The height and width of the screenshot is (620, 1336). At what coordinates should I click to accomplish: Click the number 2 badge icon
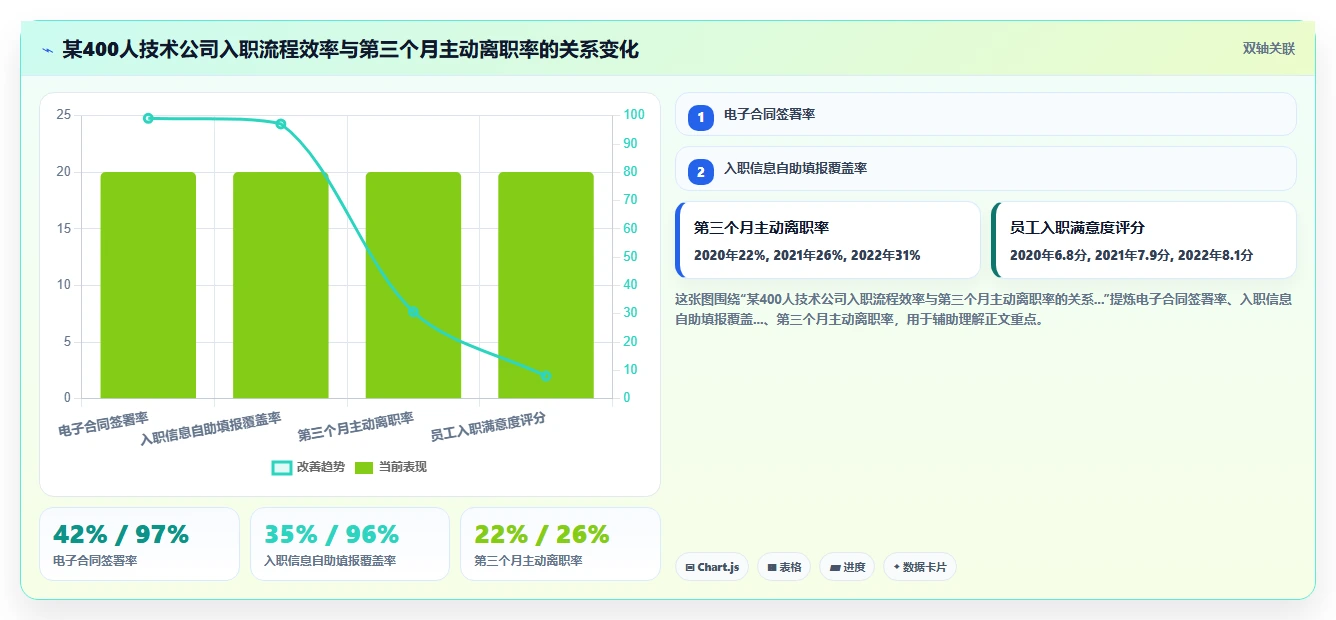coord(701,172)
